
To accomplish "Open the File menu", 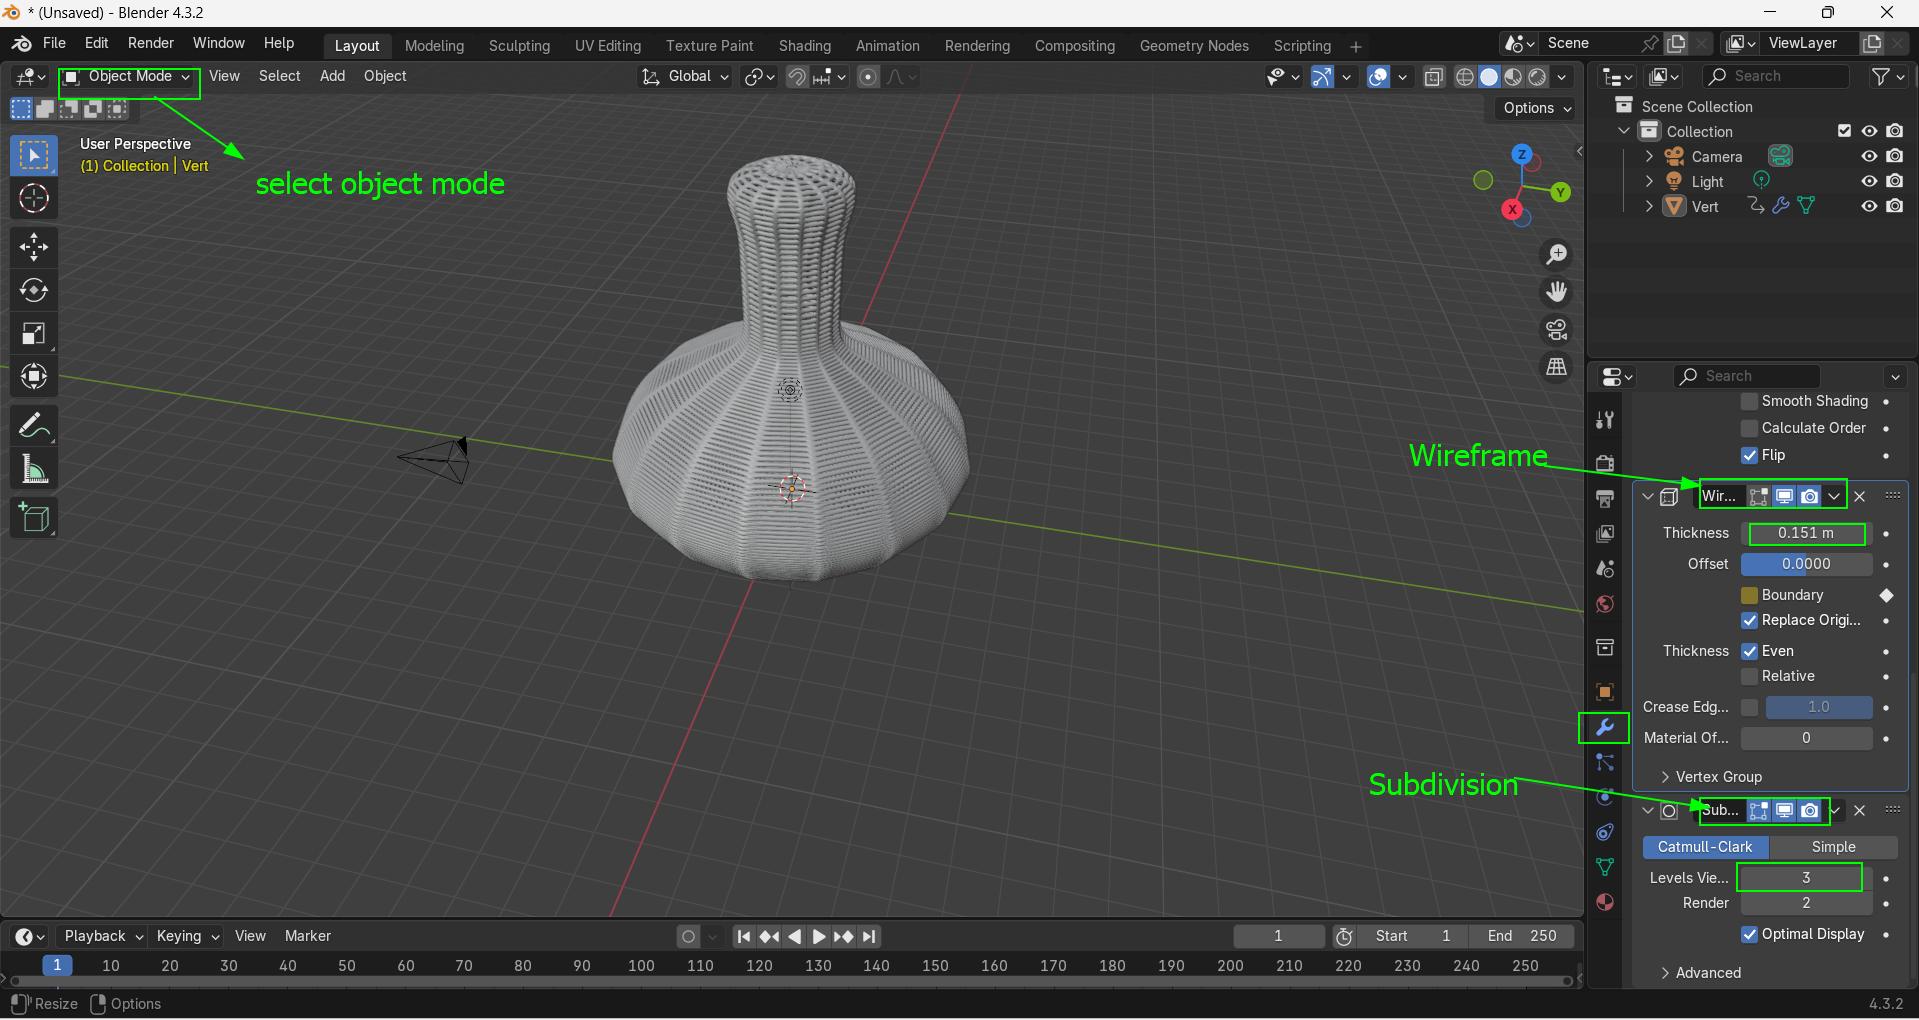I will [x=54, y=43].
